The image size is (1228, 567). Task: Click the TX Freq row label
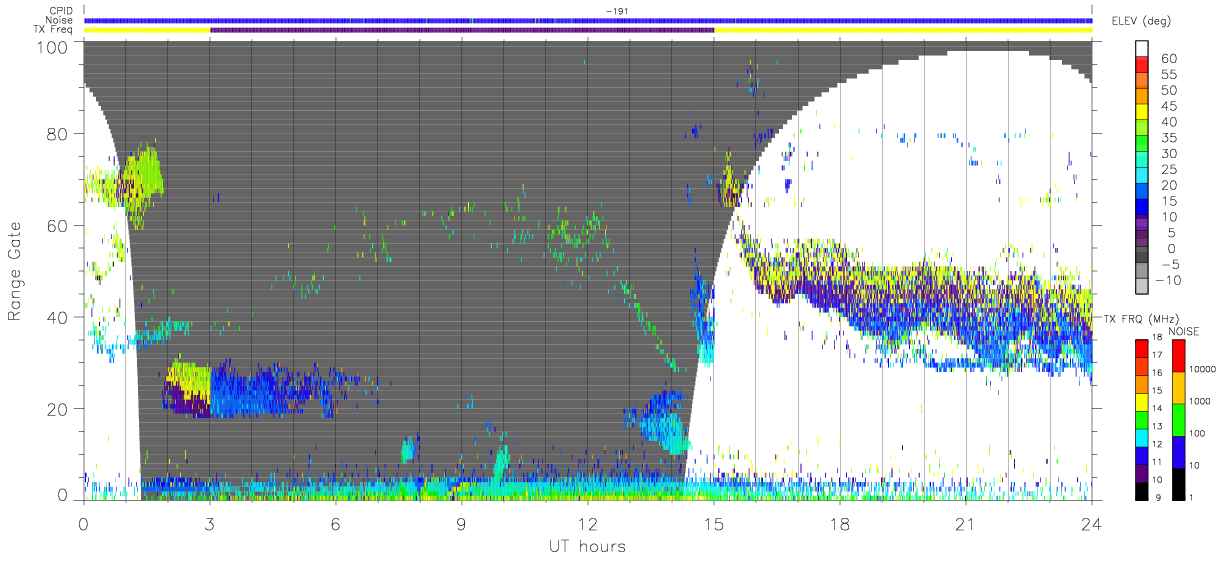(54, 30)
